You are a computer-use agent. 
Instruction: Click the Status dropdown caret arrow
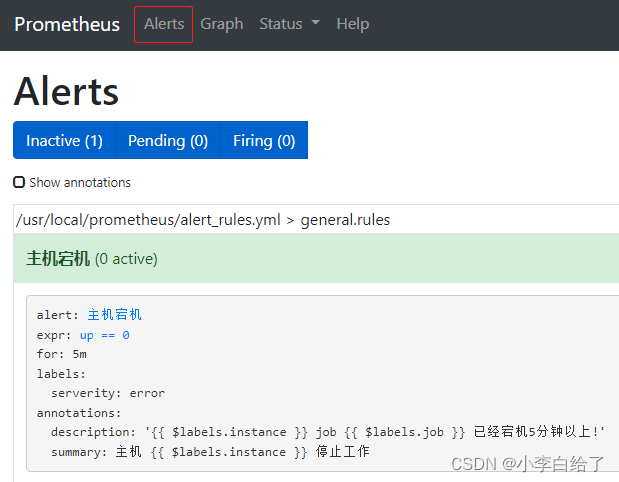point(315,23)
